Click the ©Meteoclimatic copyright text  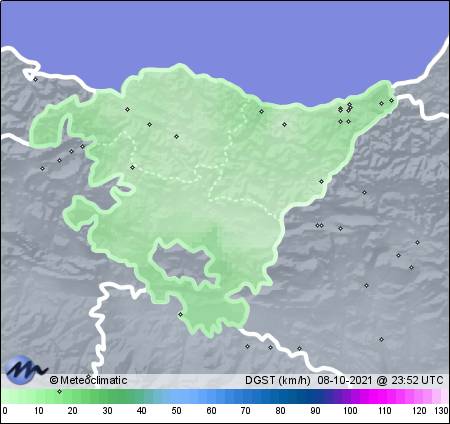tap(88, 380)
